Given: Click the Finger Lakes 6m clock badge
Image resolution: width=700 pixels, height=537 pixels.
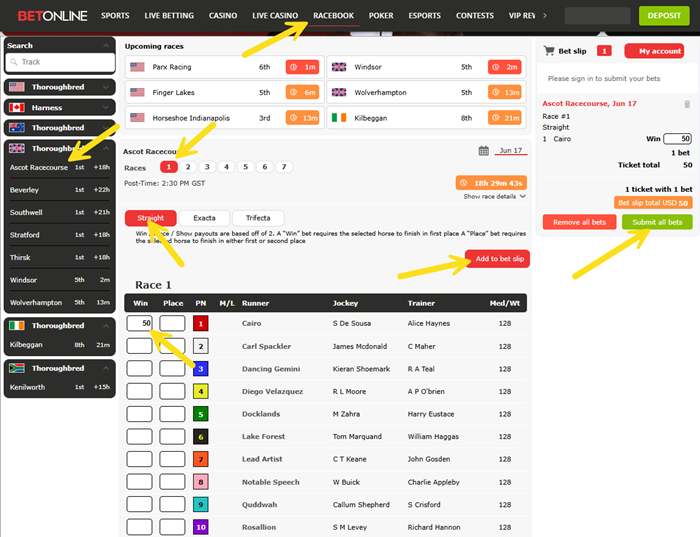Looking at the screenshot, I should [302, 93].
